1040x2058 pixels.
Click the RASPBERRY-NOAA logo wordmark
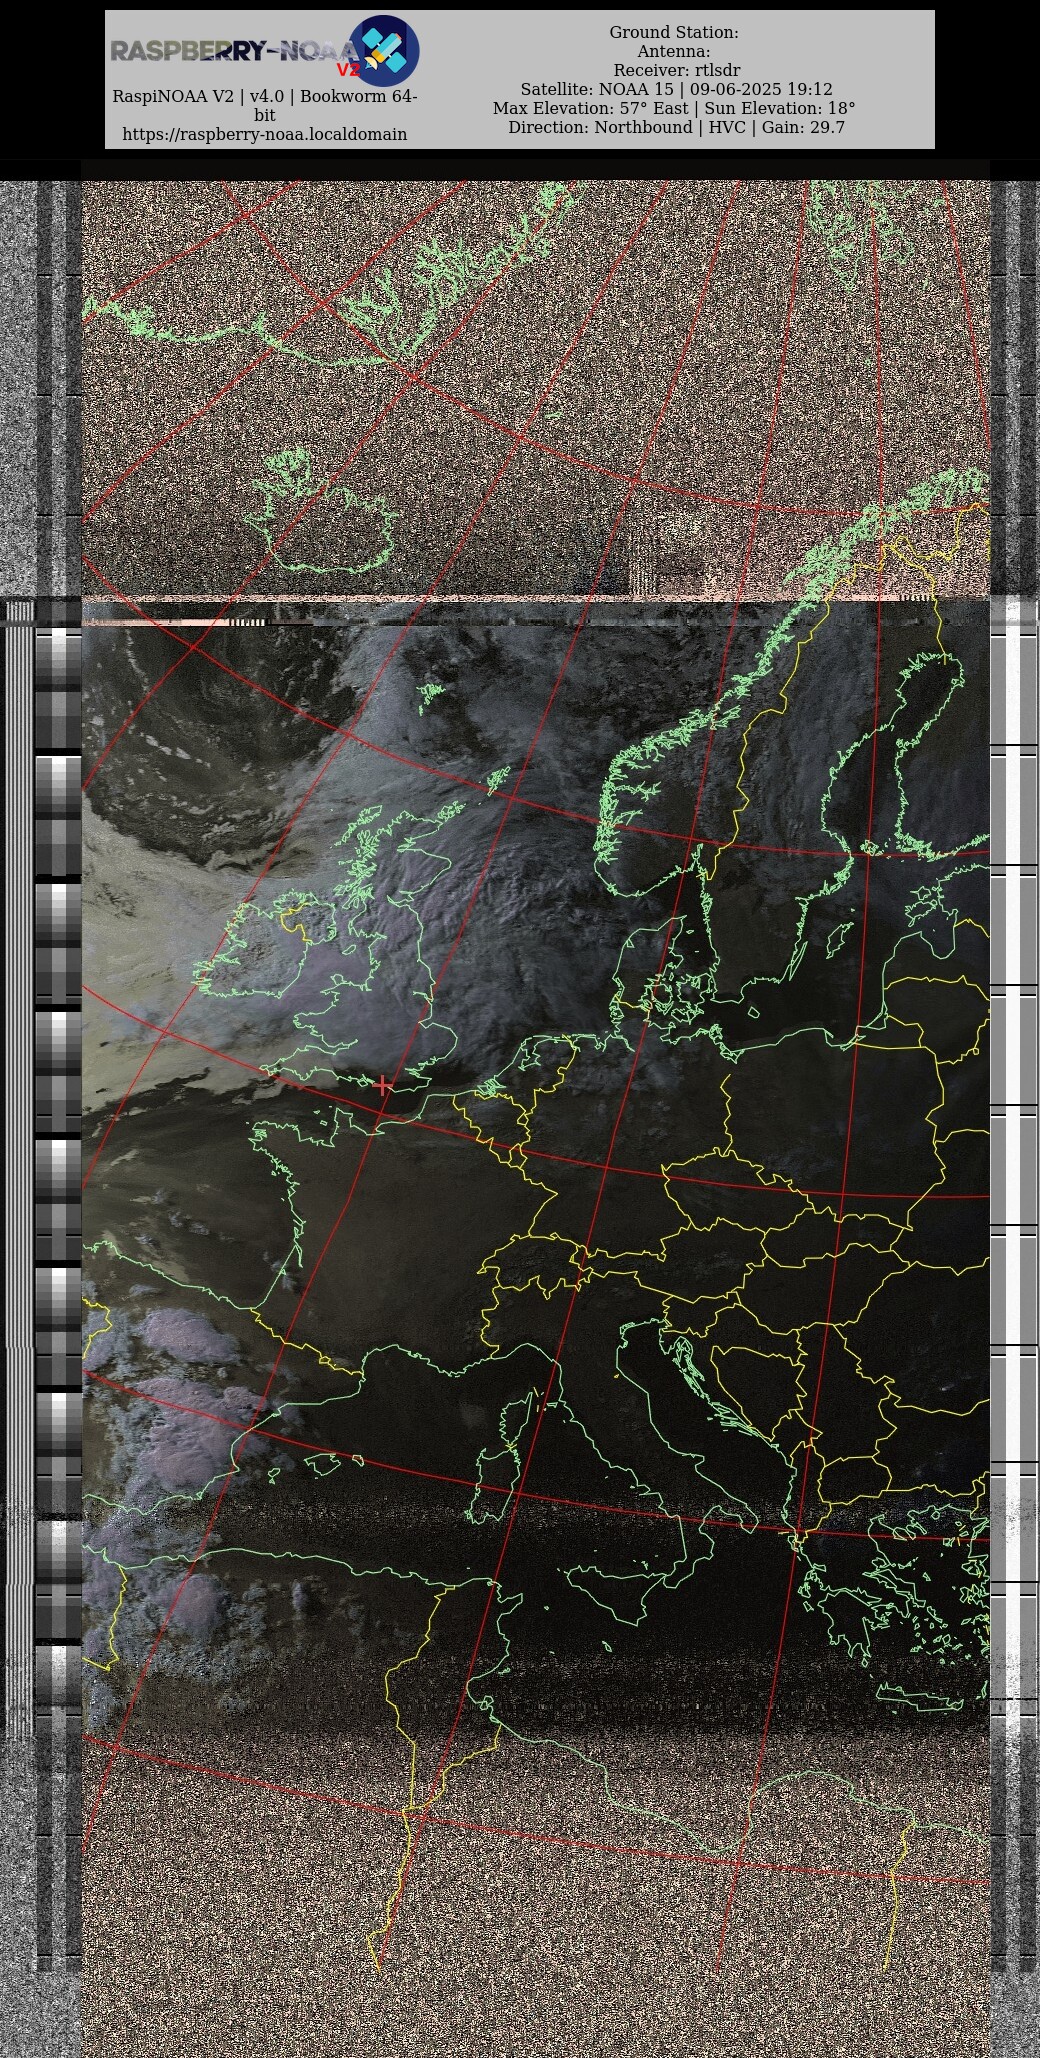coord(233,52)
